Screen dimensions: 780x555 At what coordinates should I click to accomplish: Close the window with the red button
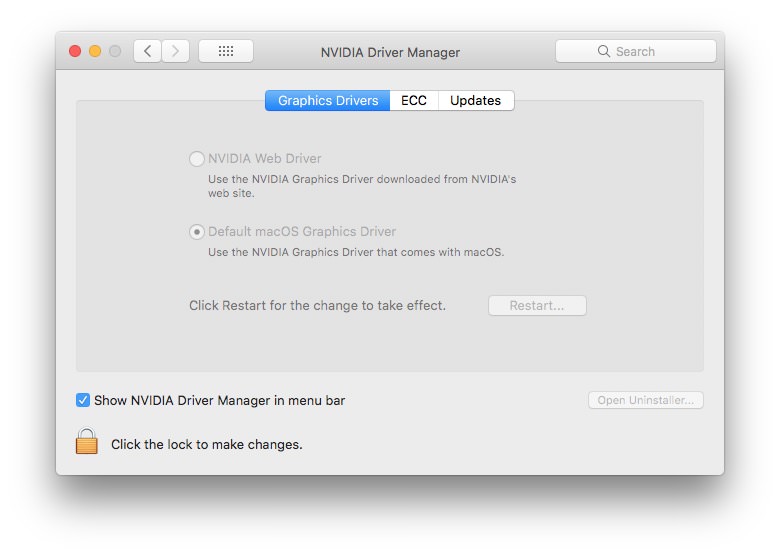tap(75, 51)
